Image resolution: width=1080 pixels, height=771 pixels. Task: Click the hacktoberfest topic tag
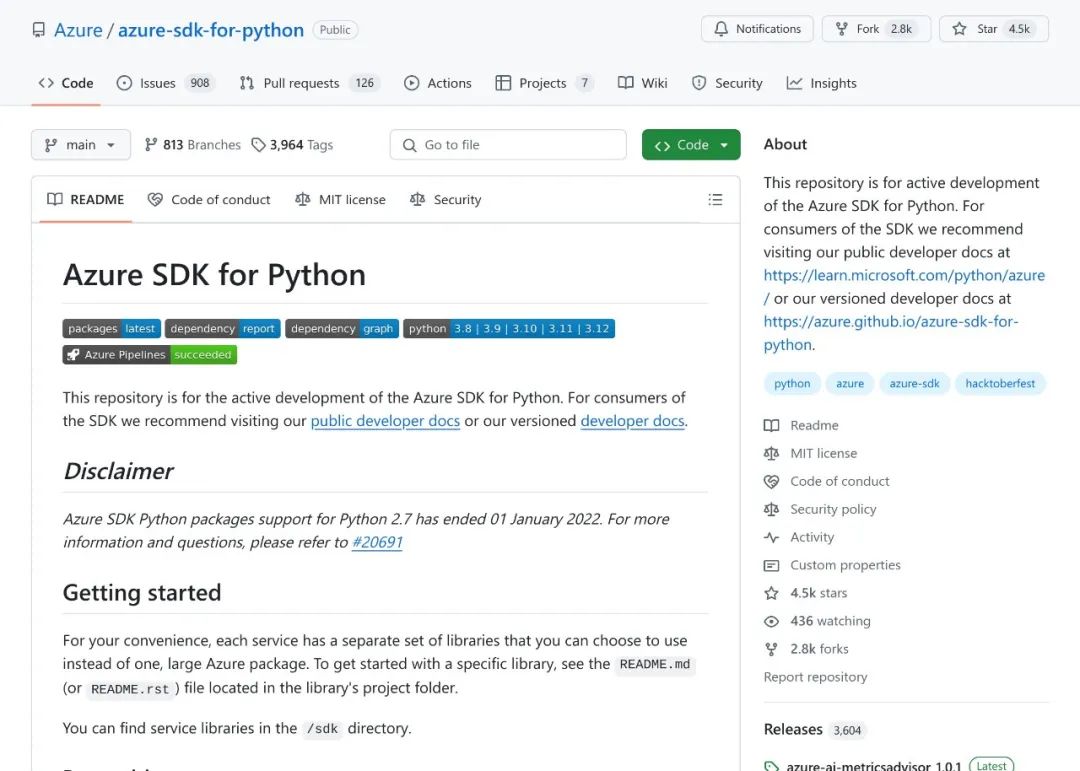1000,383
